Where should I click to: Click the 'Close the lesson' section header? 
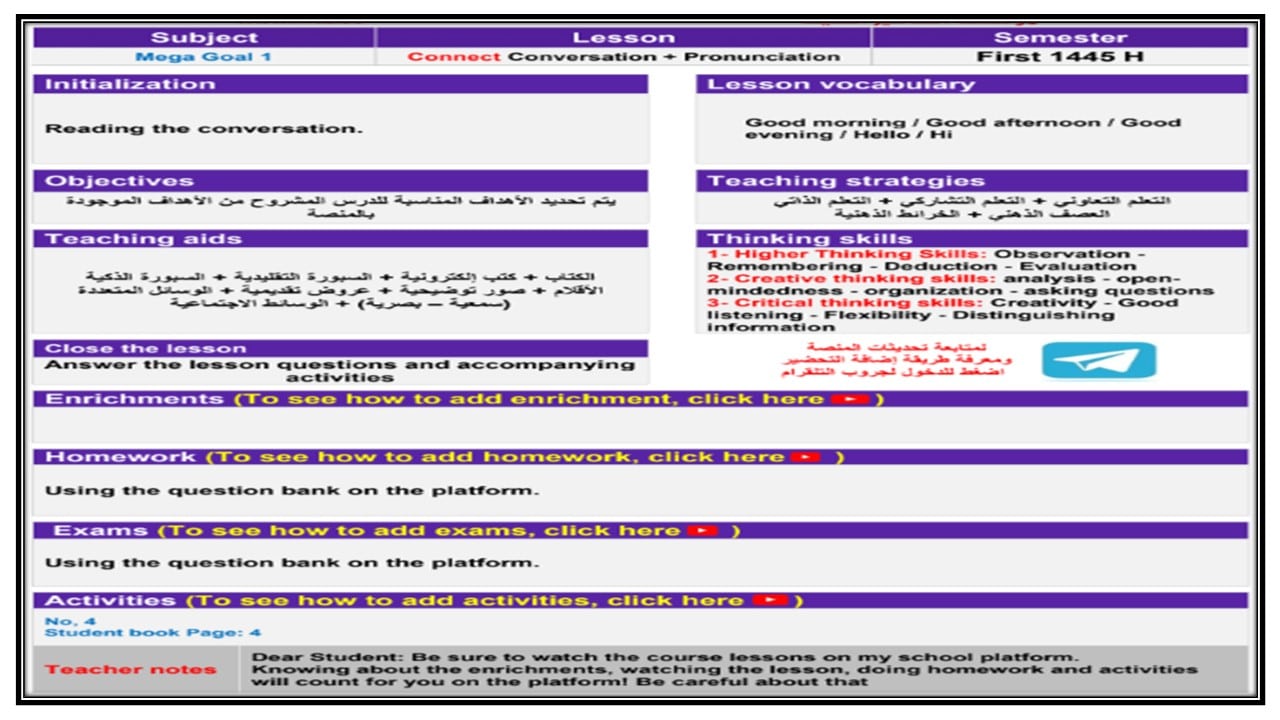[340, 349]
